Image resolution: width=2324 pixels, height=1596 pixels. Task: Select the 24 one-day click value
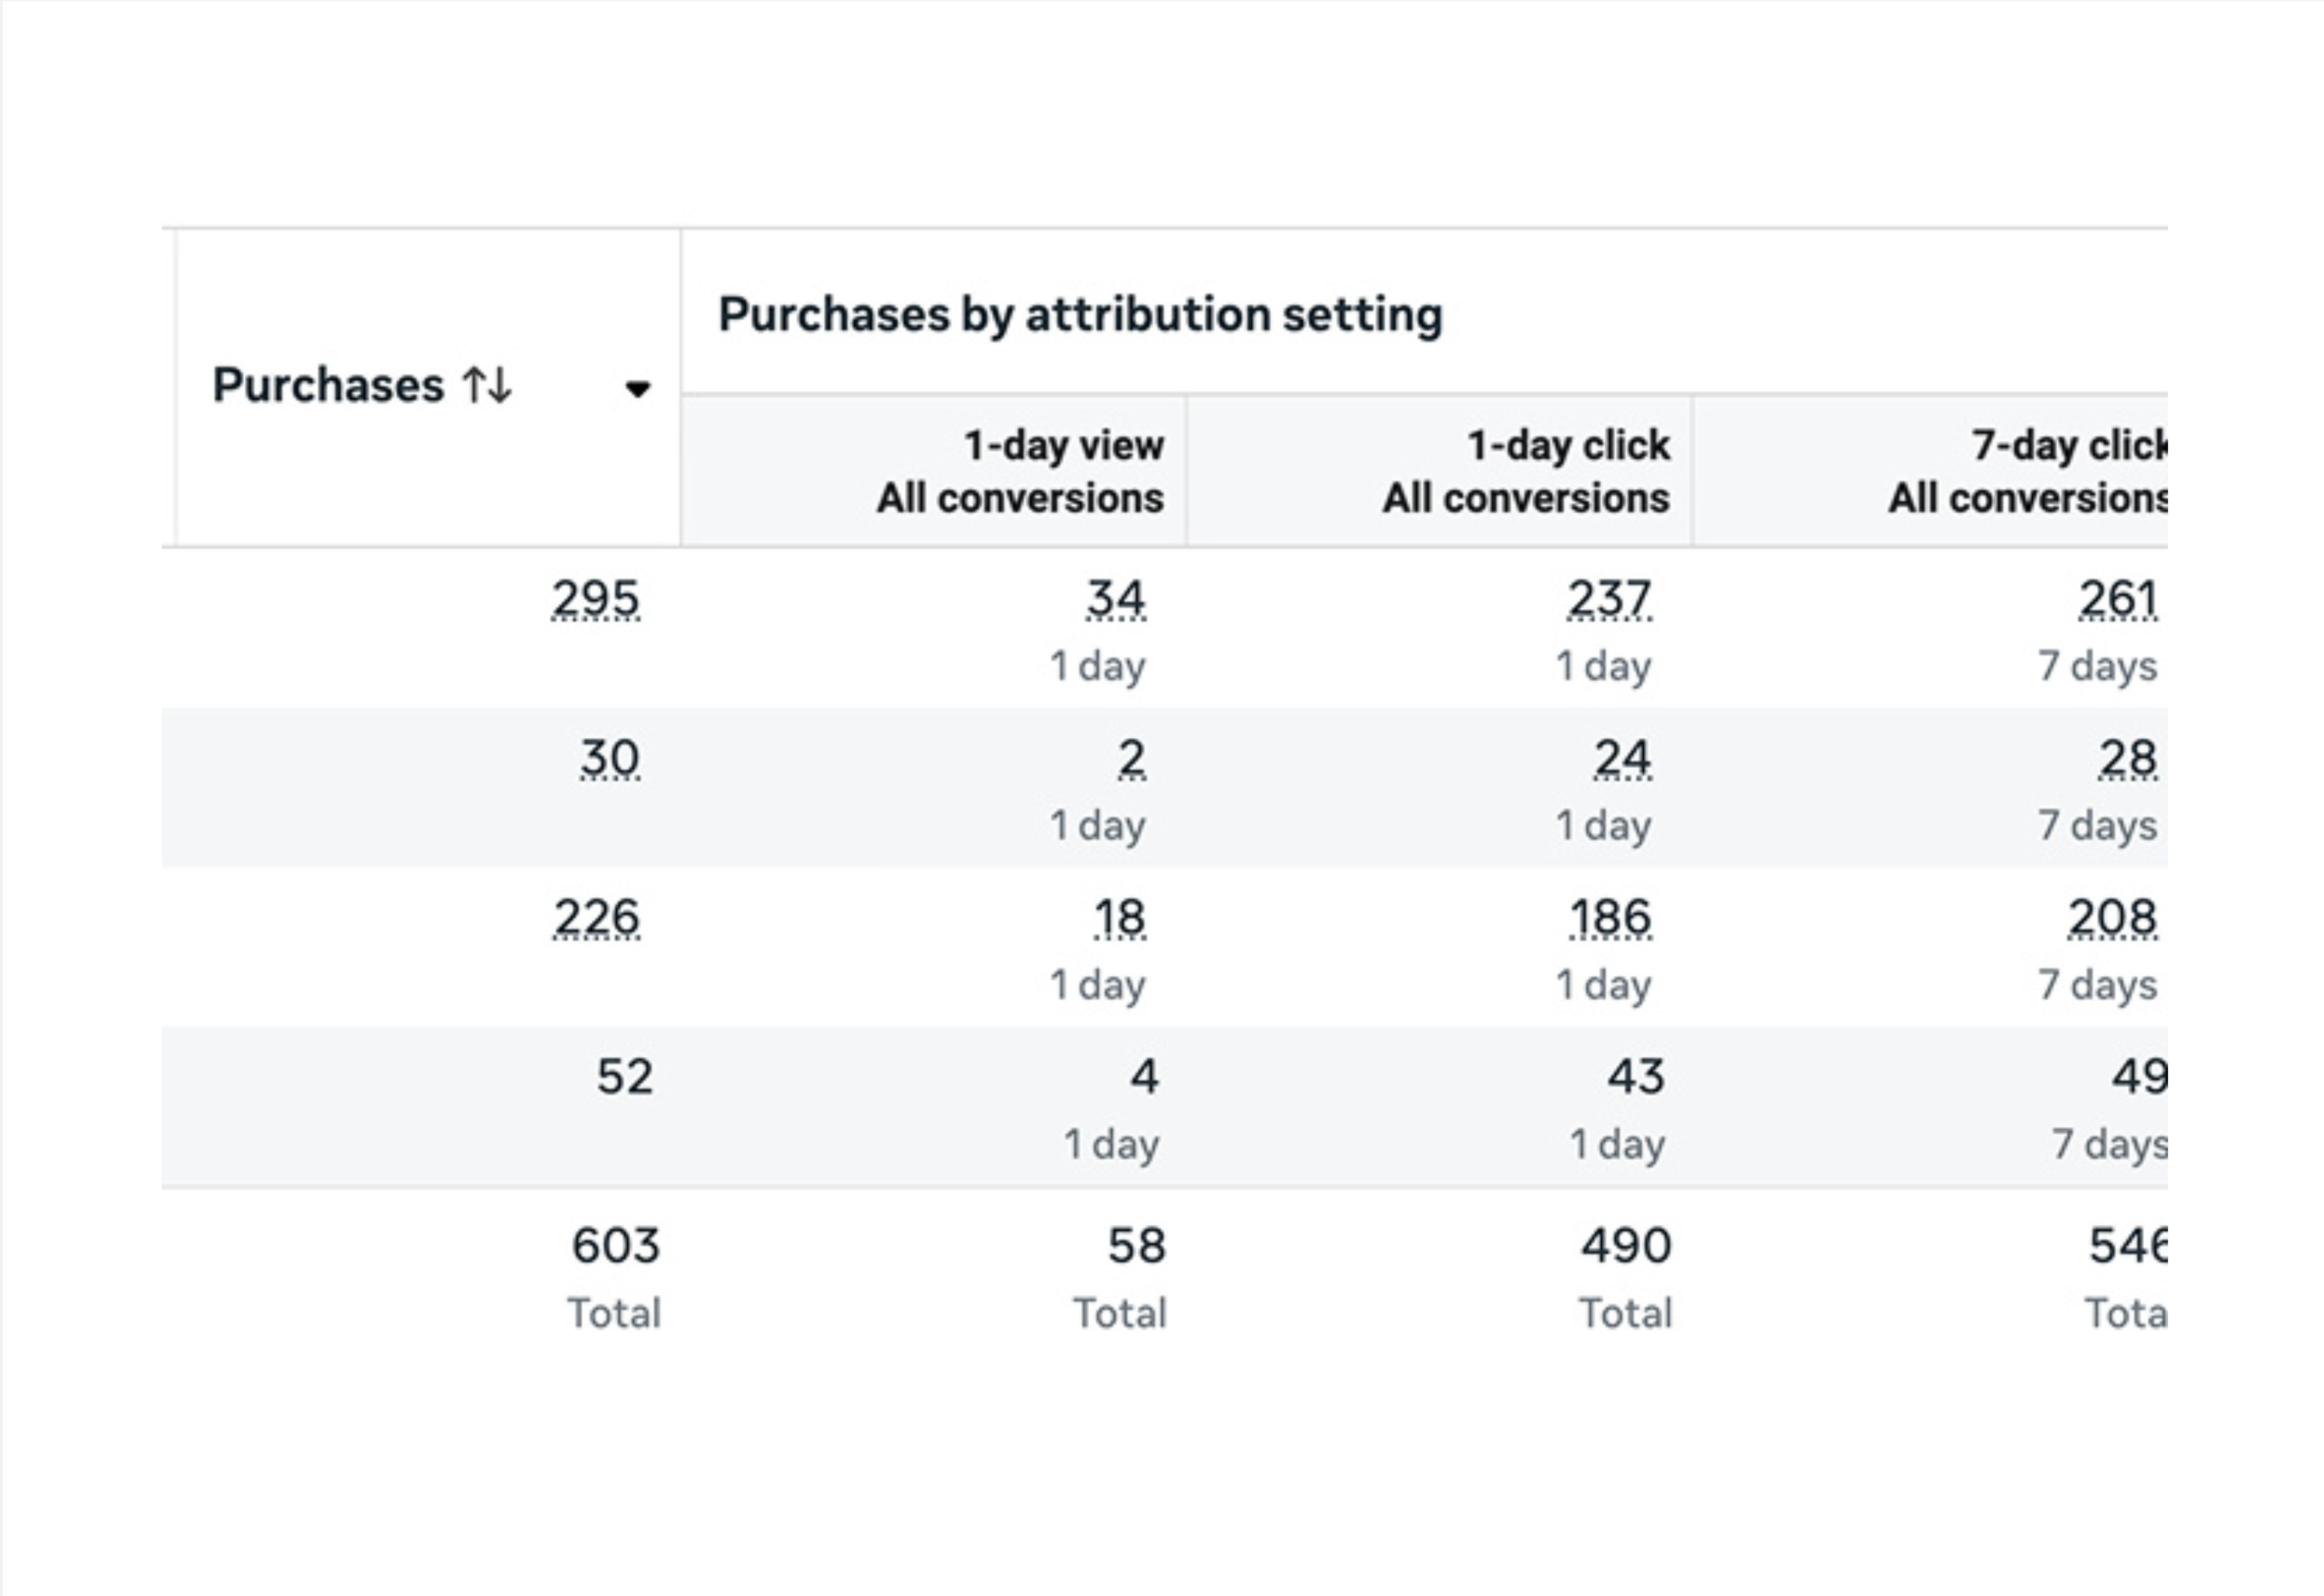pos(1622,758)
